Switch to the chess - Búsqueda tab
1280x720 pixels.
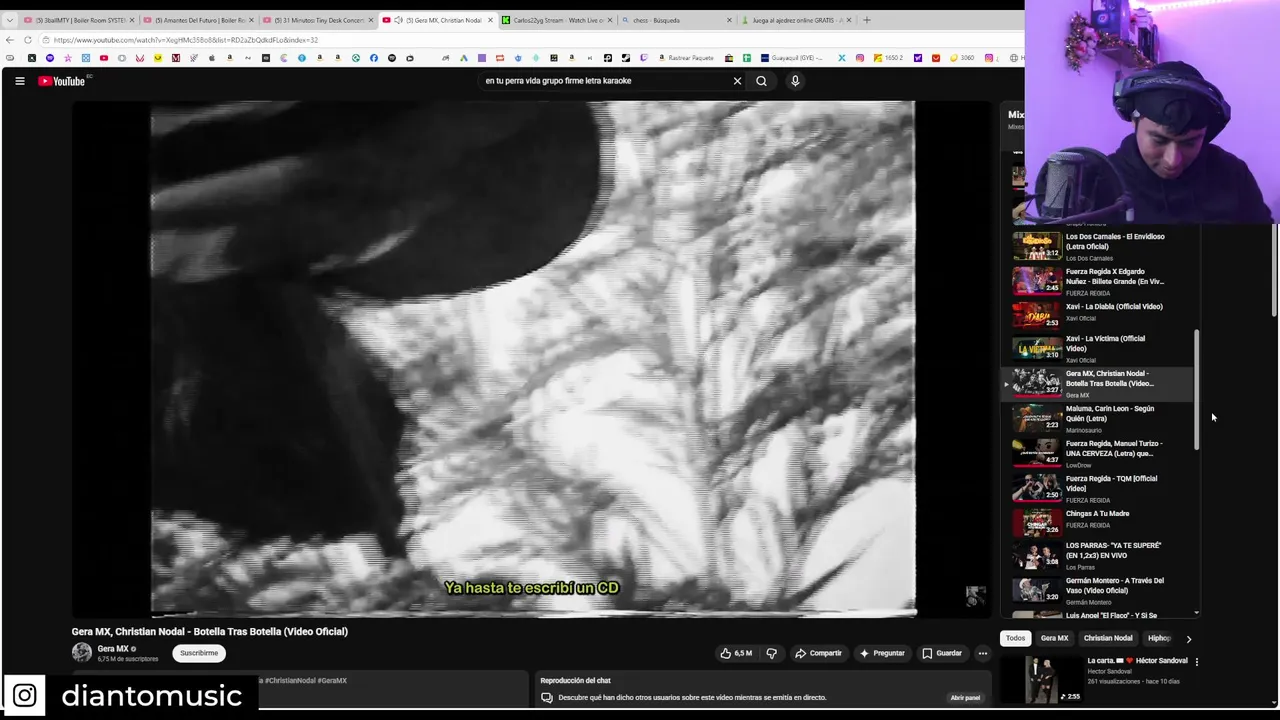(x=675, y=20)
